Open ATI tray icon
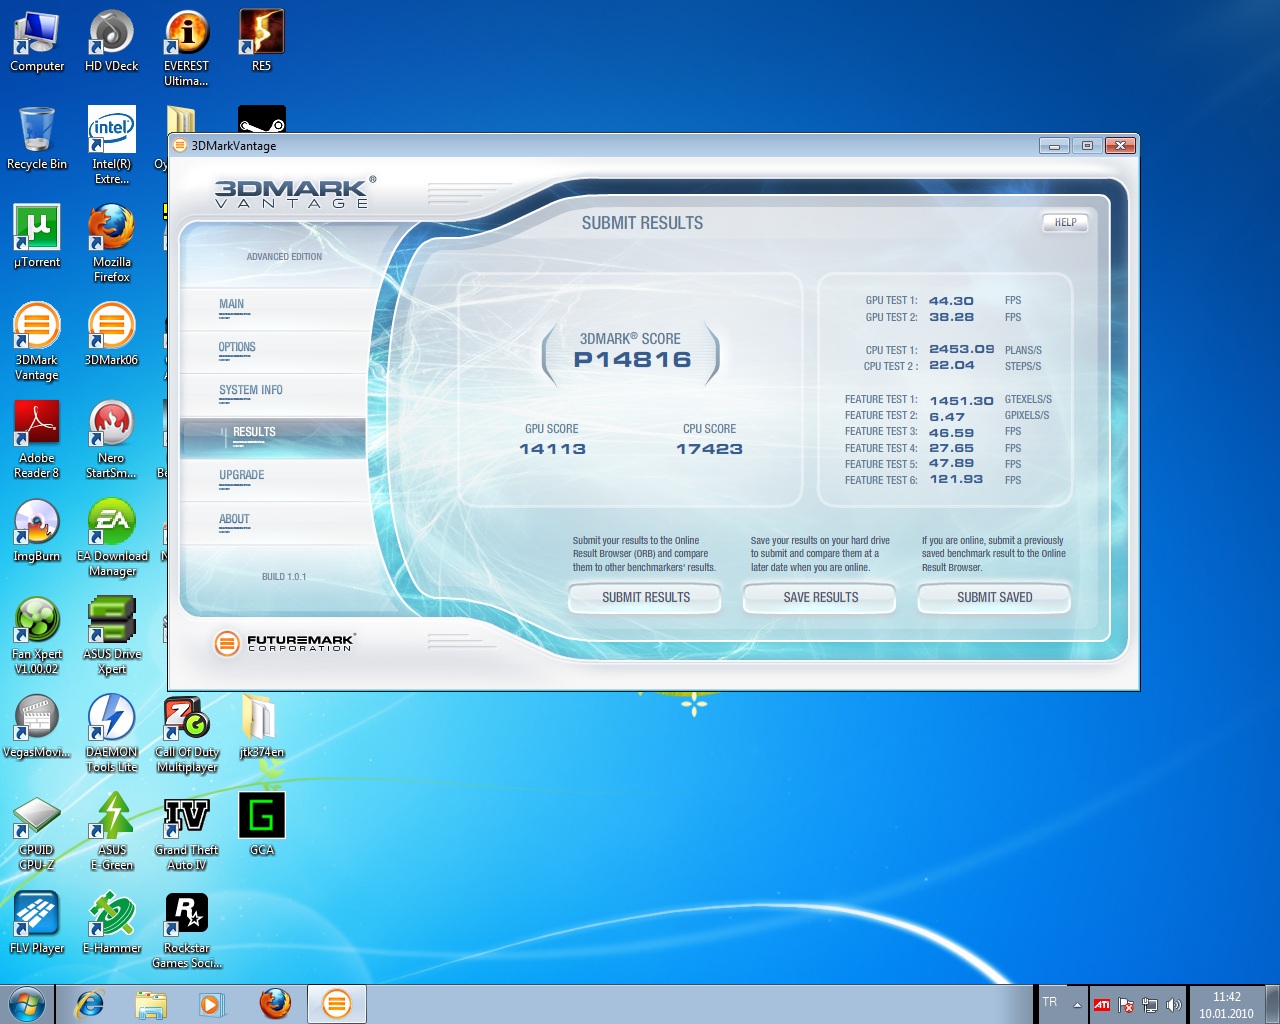 [x=1102, y=1005]
